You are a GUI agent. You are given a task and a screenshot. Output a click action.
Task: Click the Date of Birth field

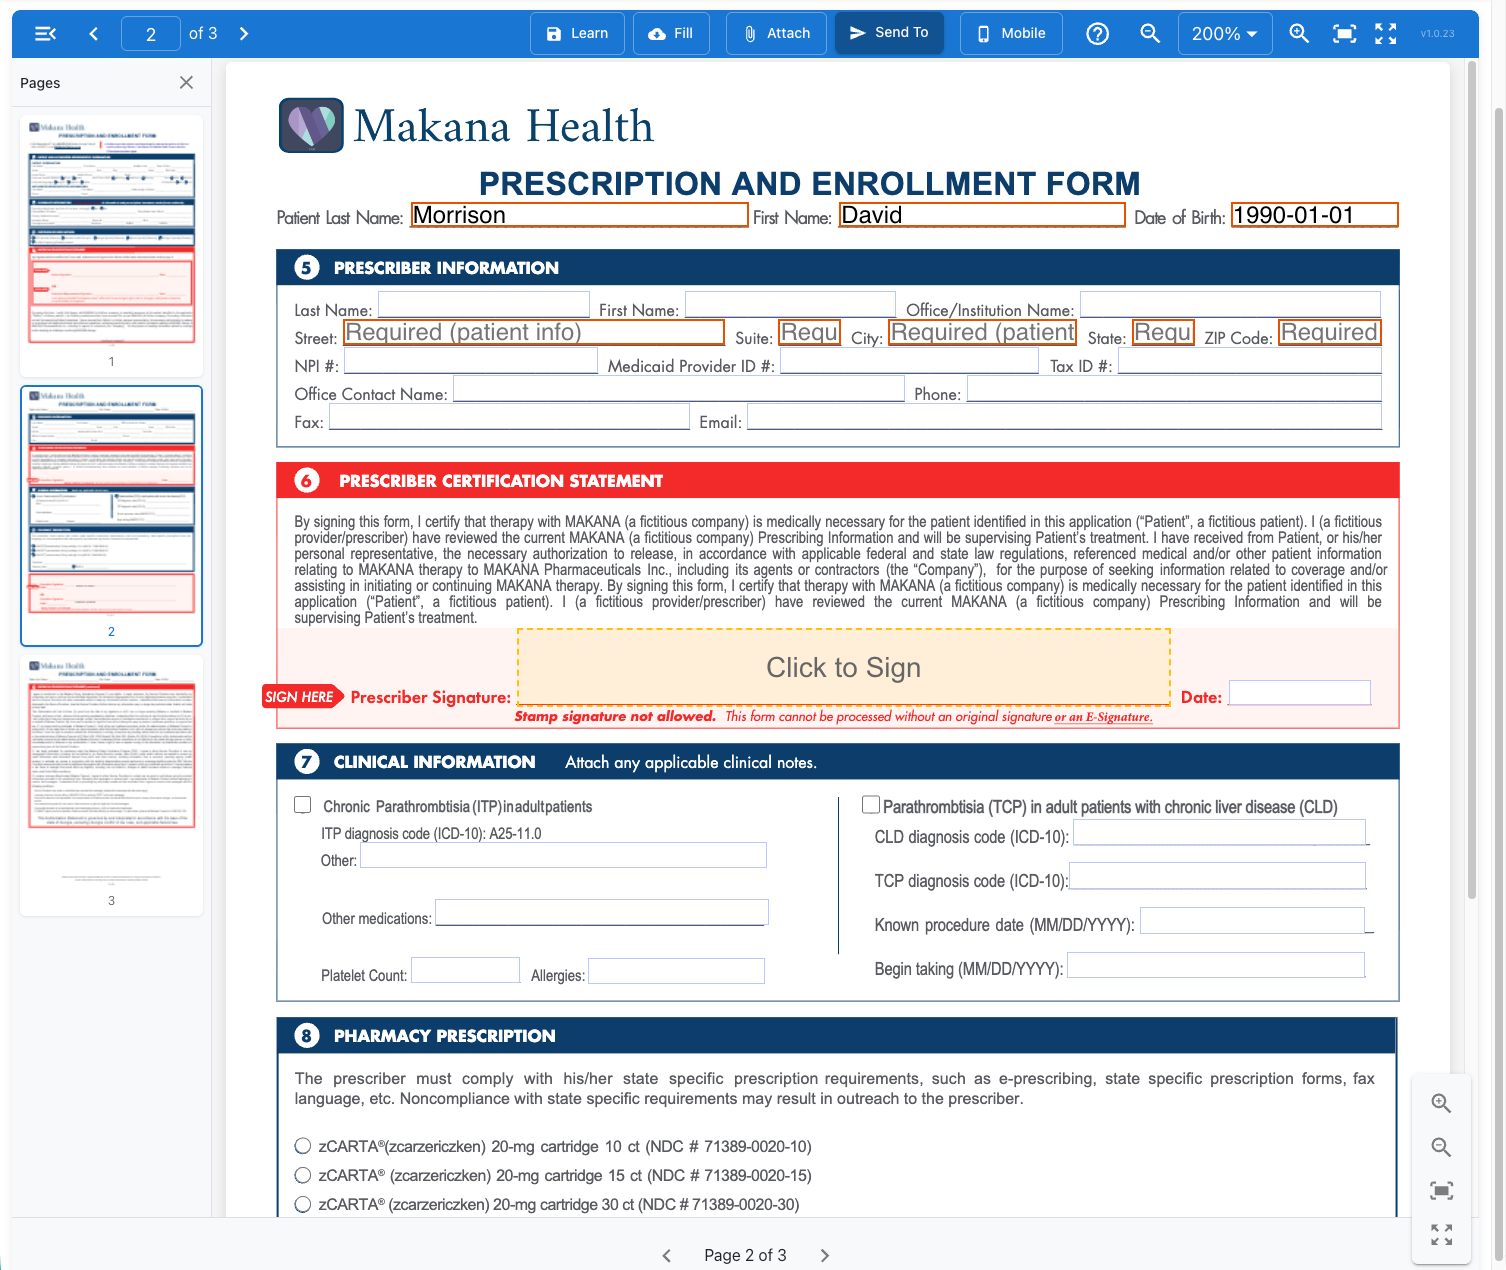(x=1315, y=215)
